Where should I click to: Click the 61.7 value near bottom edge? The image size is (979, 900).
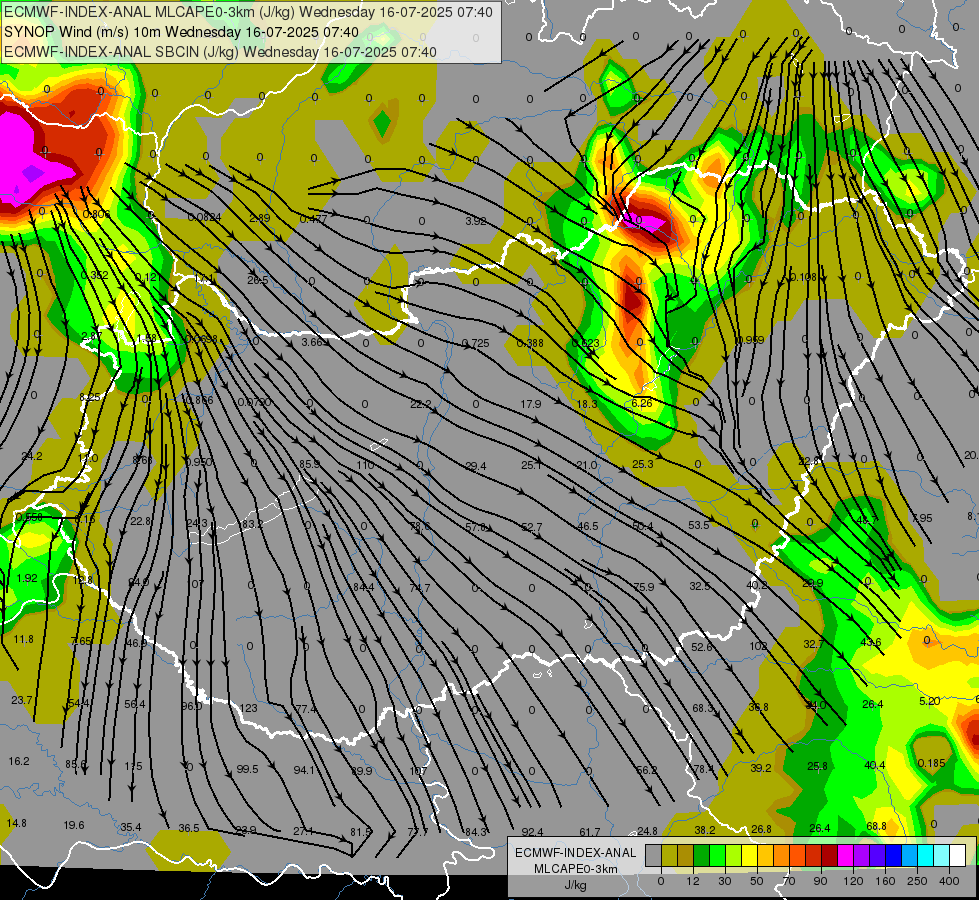click(x=590, y=832)
